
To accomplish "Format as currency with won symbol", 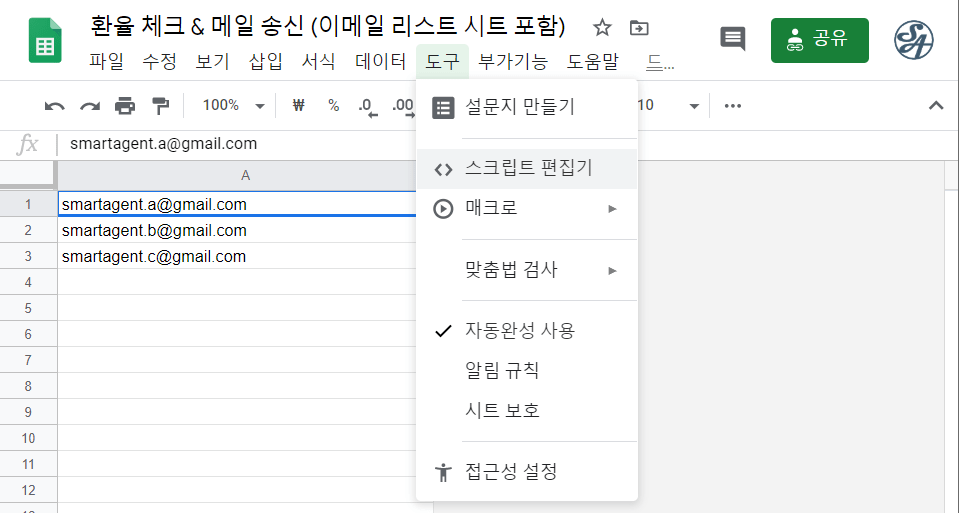I will pyautogui.click(x=298, y=105).
